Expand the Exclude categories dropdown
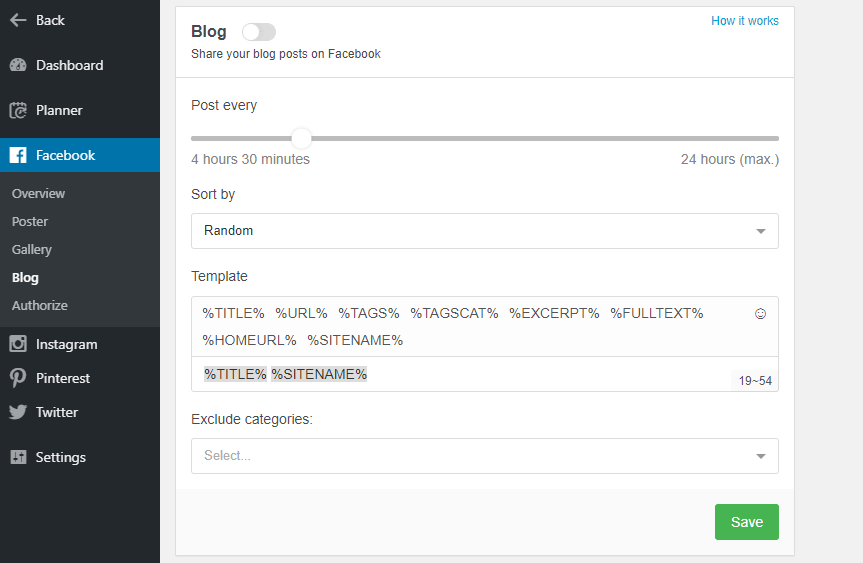Viewport: 863px width, 563px height. [484, 456]
